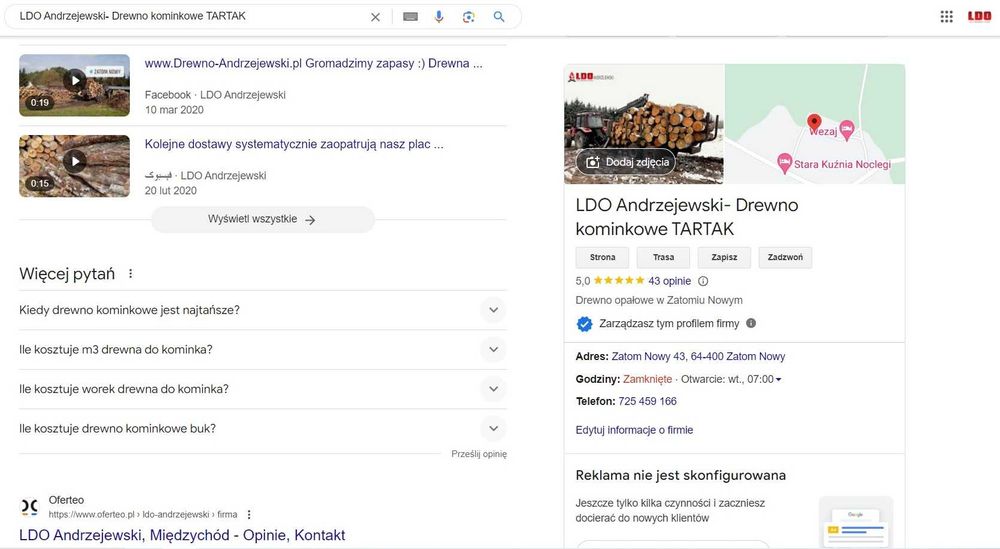Click the 'Trasa' directions button
The image size is (1000, 549).
coord(663,257)
